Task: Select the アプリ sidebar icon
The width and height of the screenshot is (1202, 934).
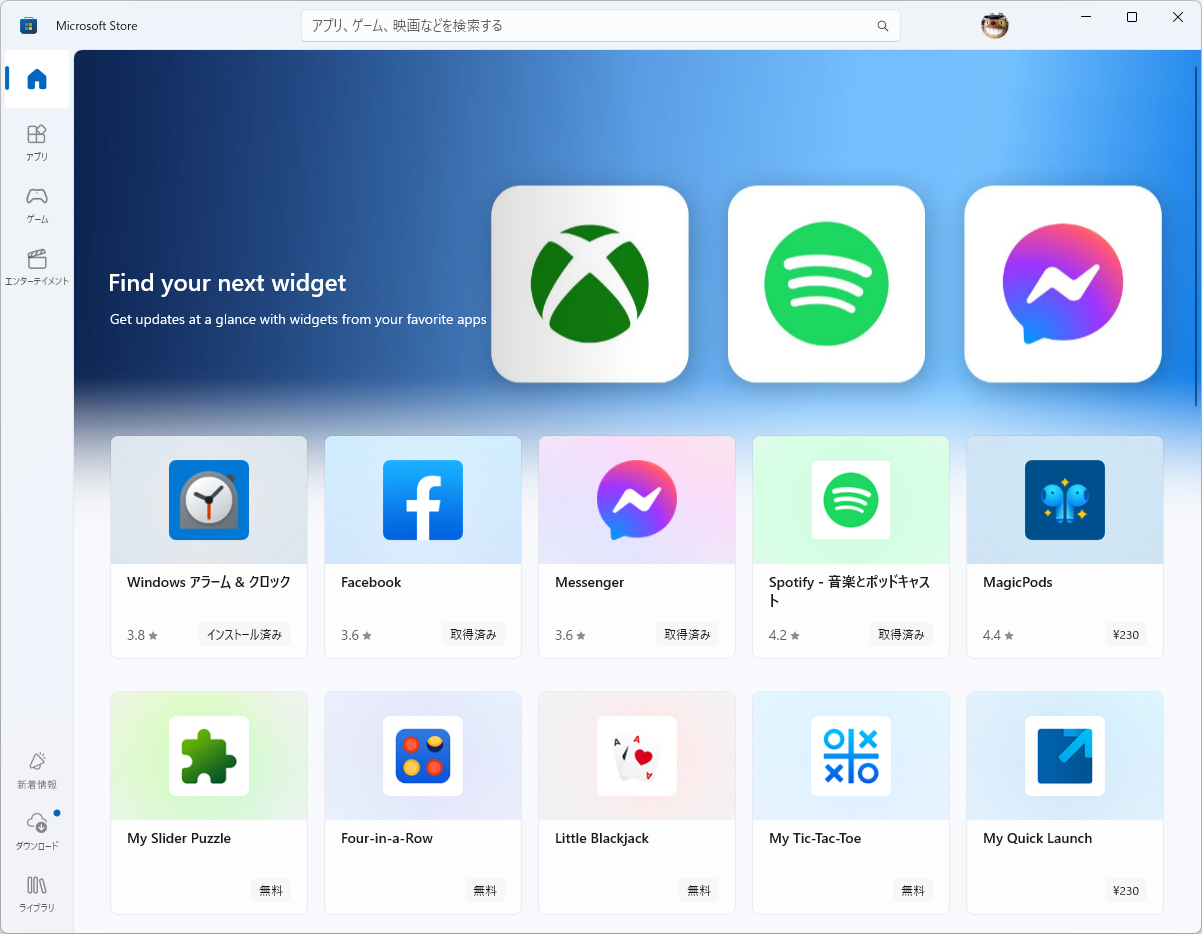Action: coord(36,140)
